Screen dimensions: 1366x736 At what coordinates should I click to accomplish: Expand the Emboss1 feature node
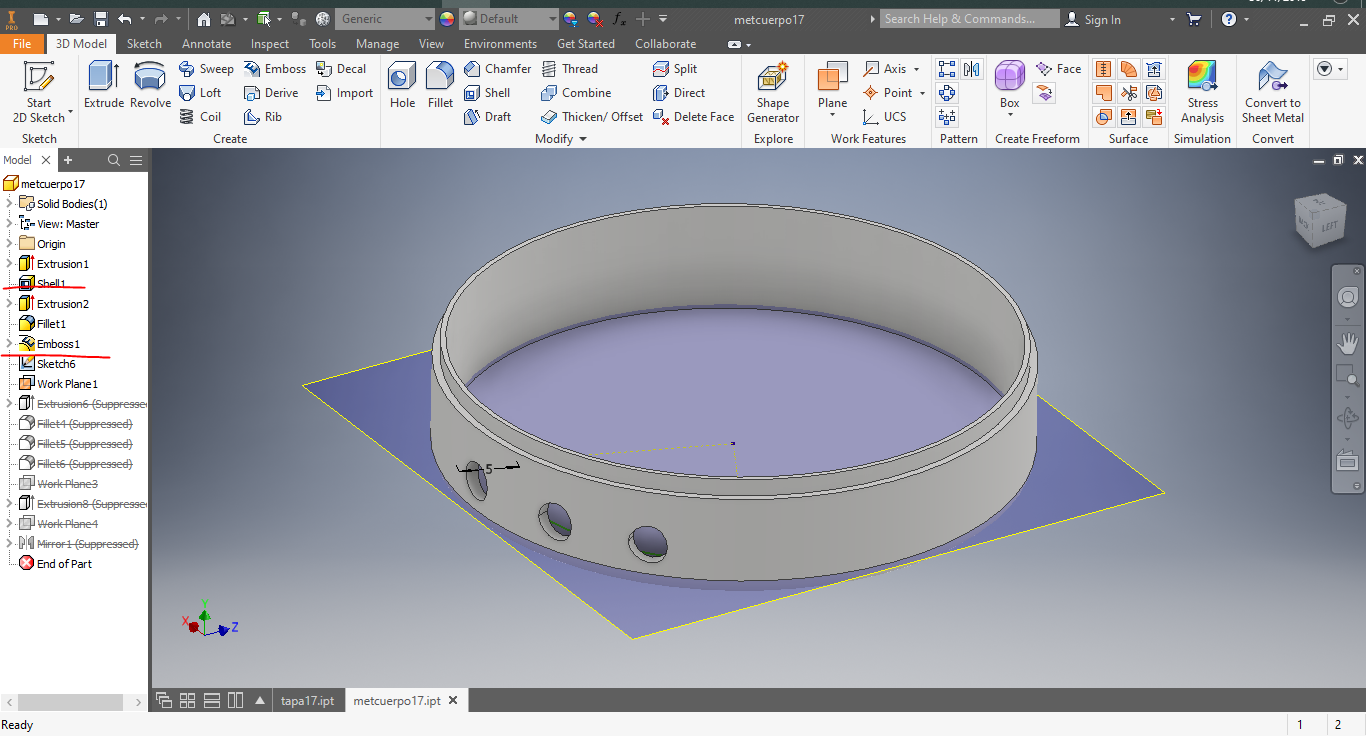[9, 344]
